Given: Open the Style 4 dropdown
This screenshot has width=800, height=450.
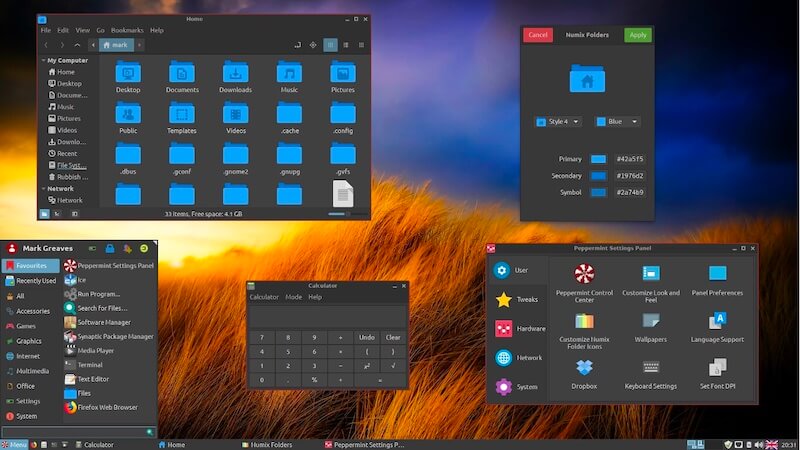Looking at the screenshot, I should [558, 121].
